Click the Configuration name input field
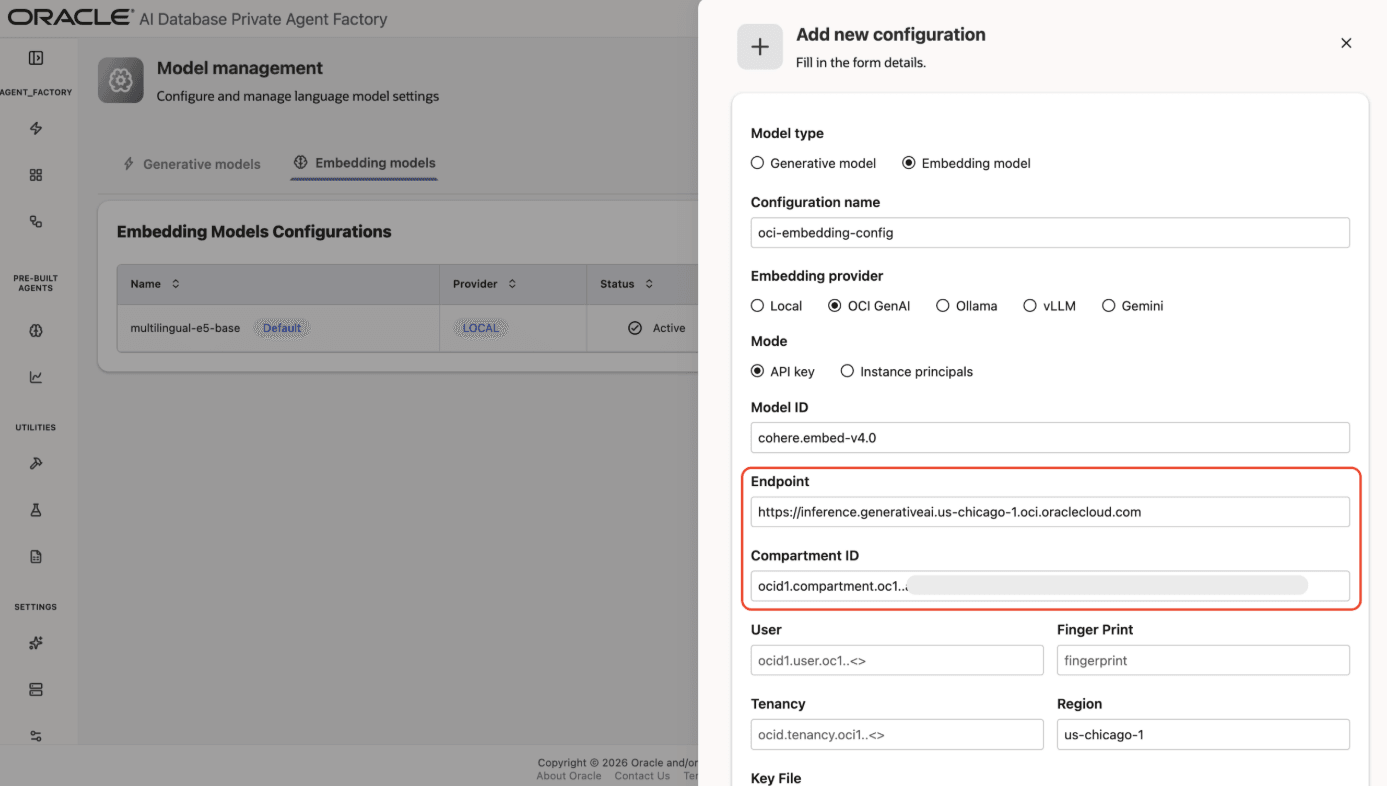The width and height of the screenshot is (1387, 786). [1050, 233]
